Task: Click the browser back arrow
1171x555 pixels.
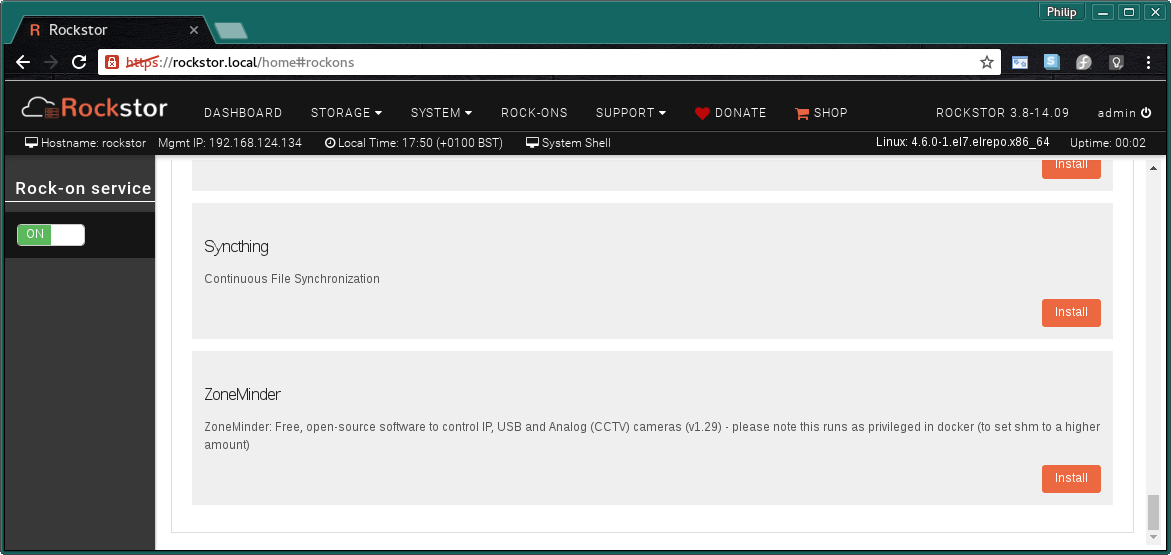Action: 23,63
